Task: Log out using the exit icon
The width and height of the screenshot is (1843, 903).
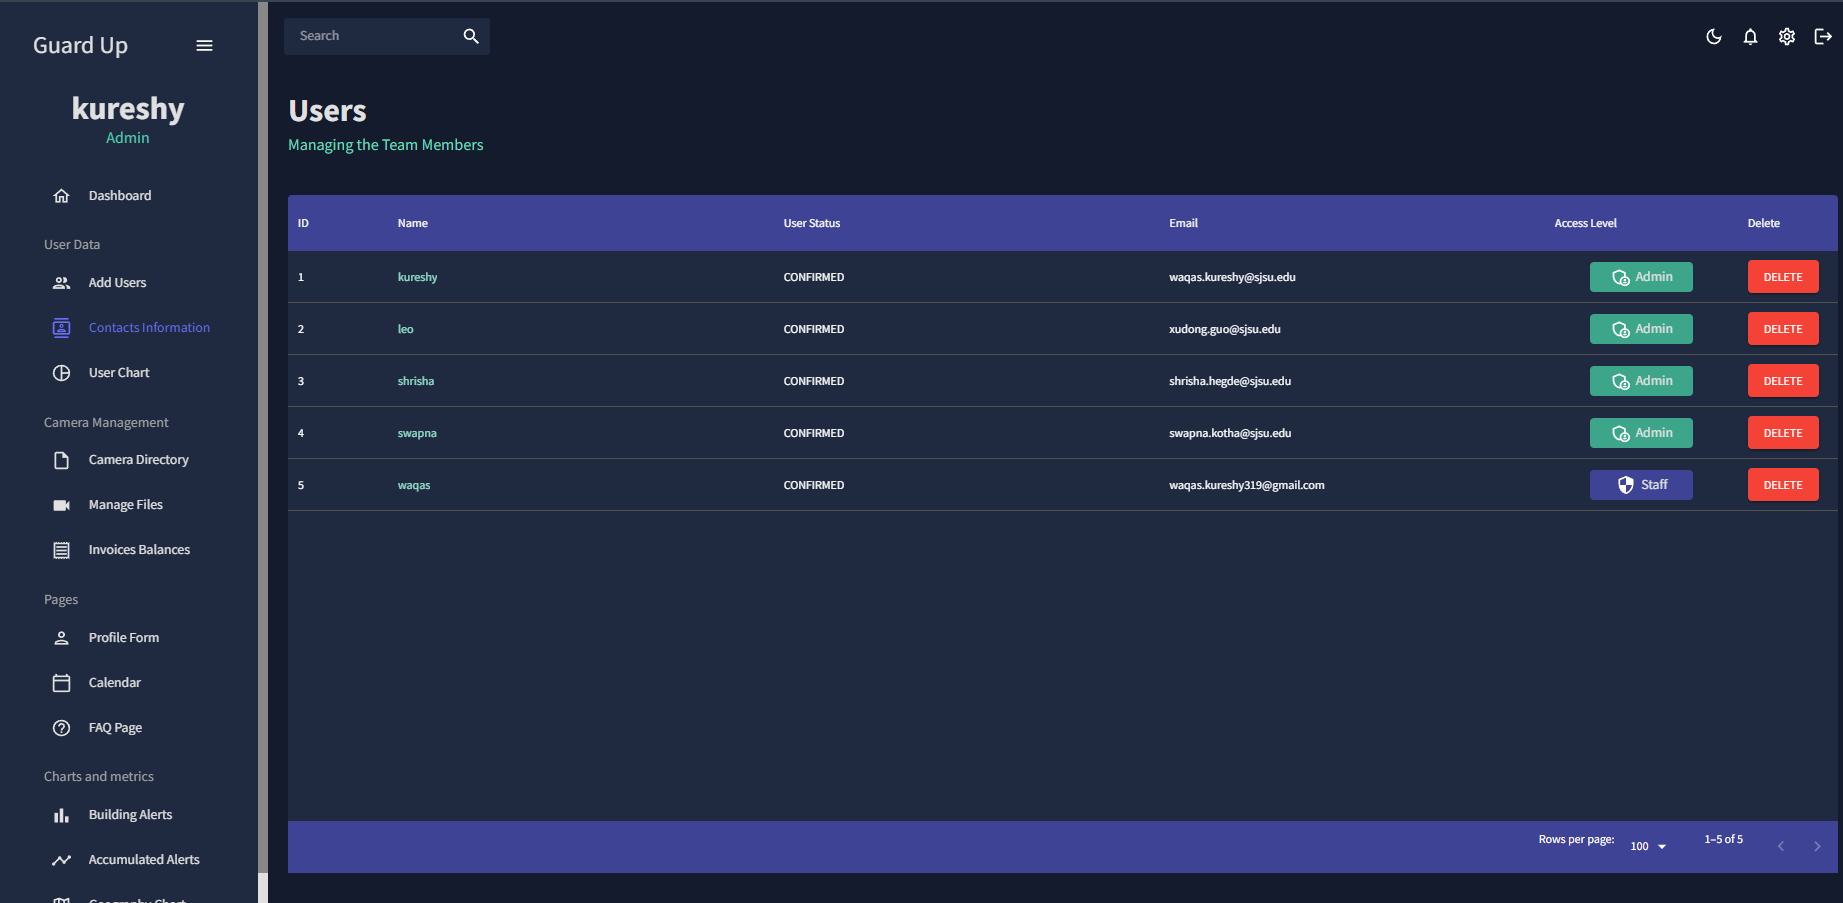Action: click(x=1823, y=36)
